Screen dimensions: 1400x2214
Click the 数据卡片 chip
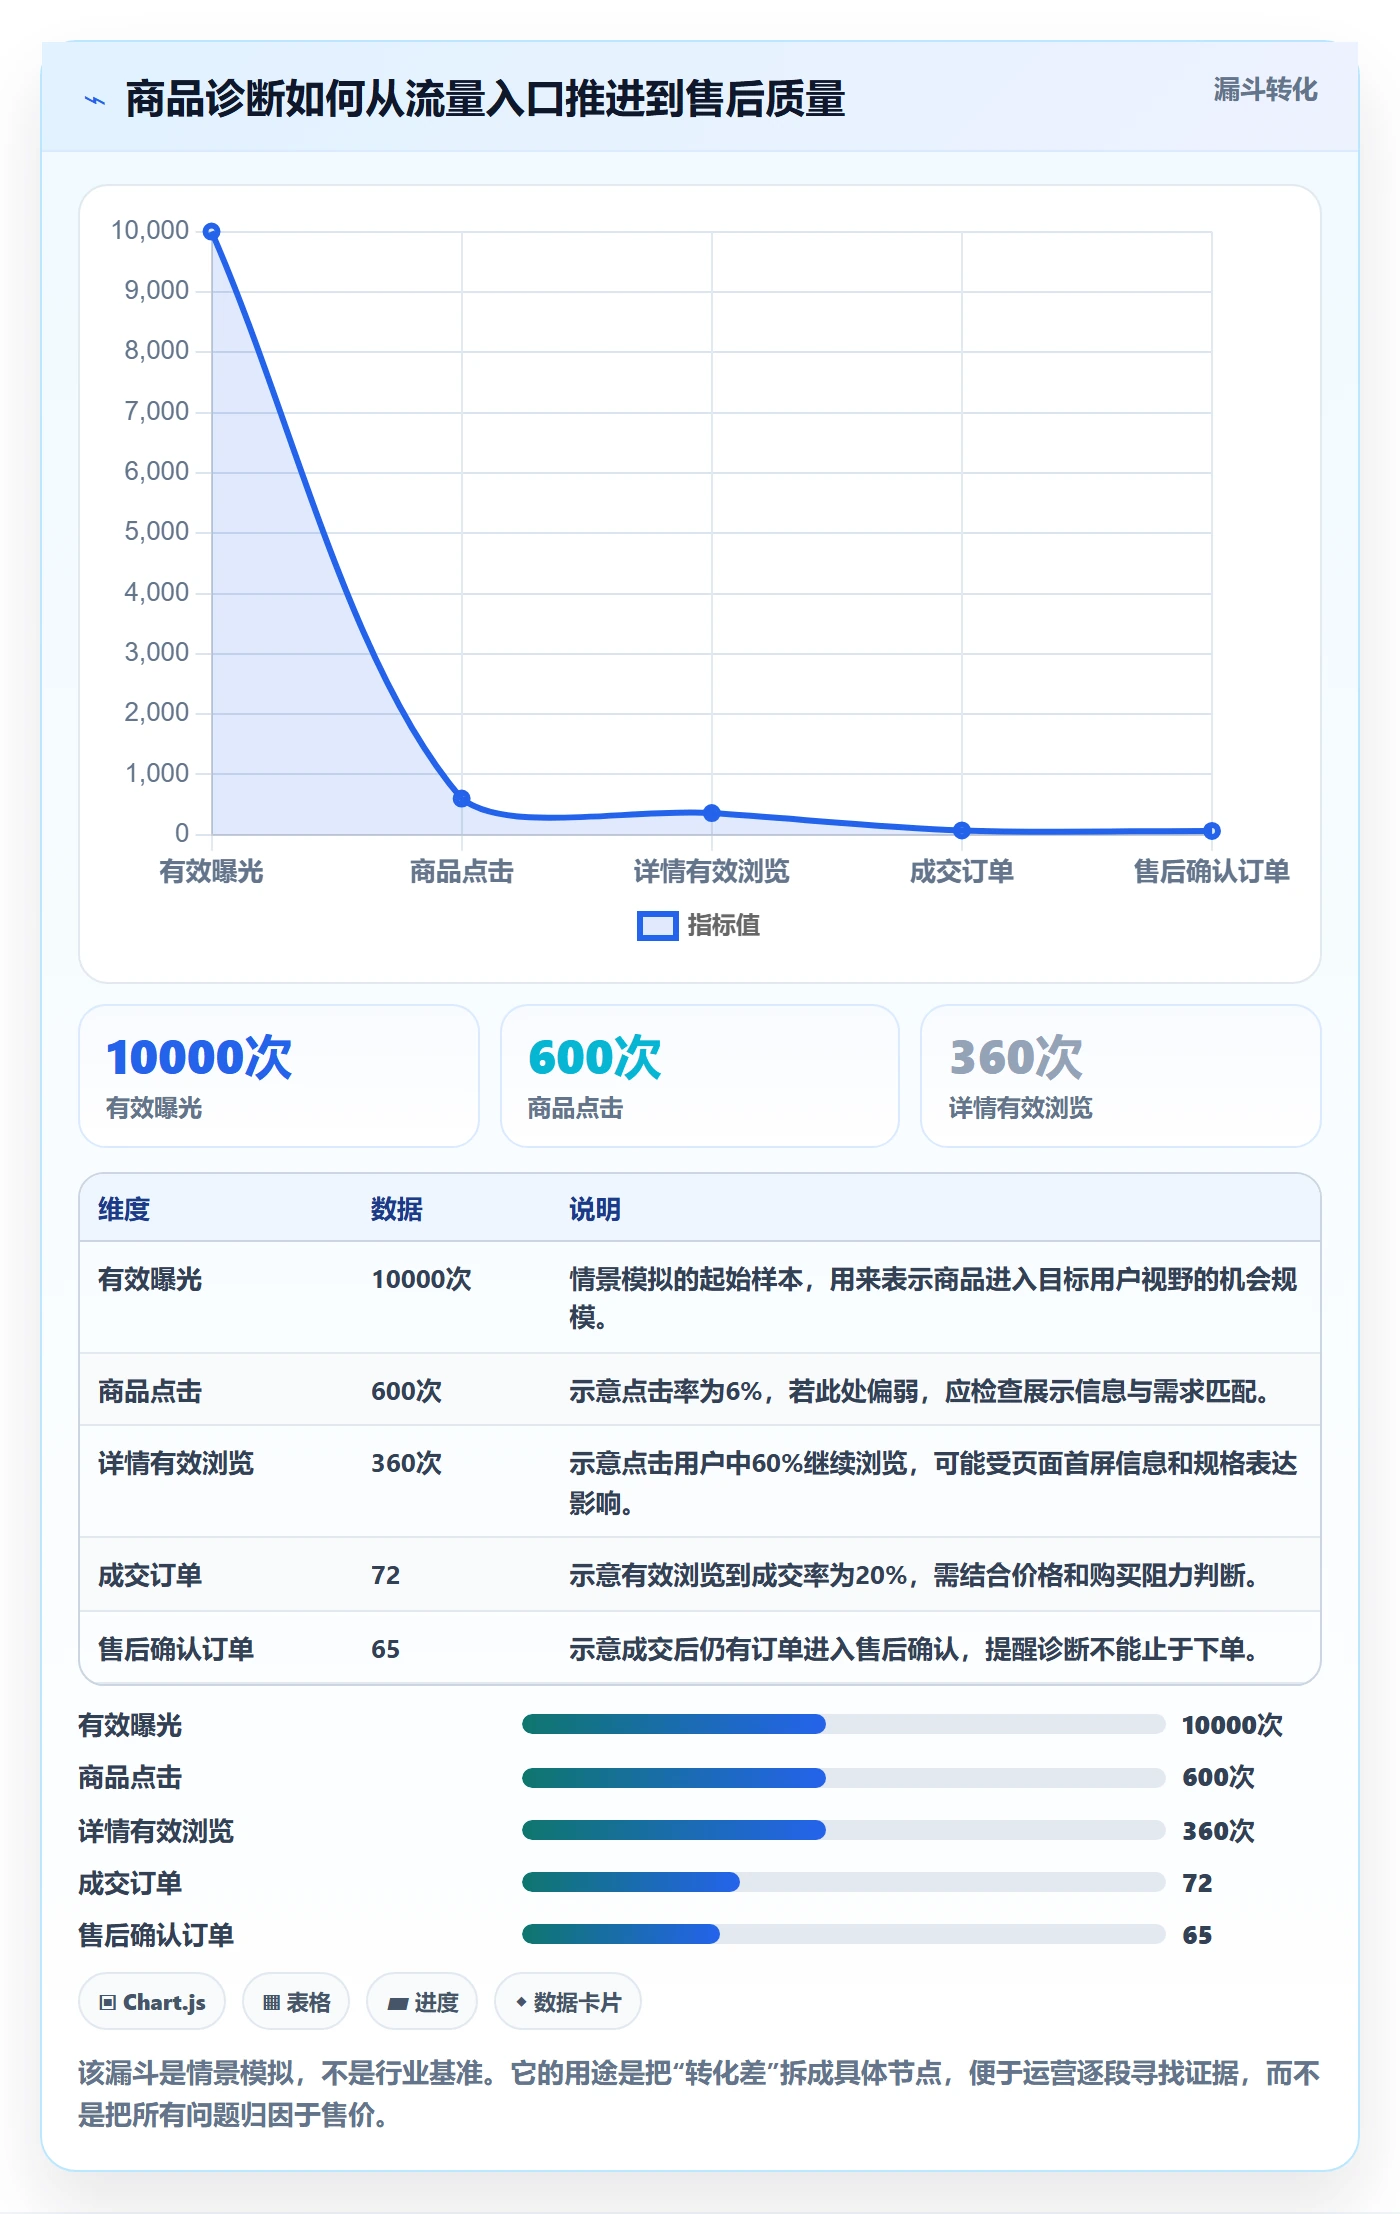coord(568,2002)
